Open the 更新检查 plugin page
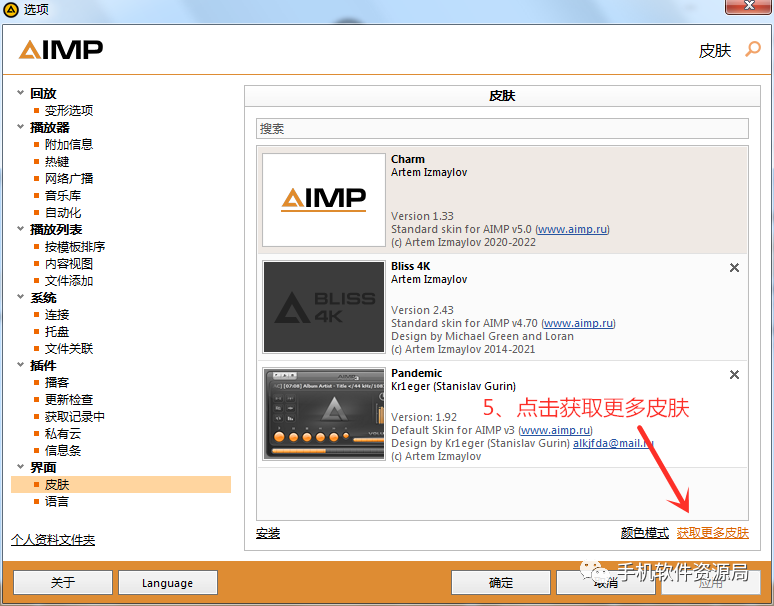The width and height of the screenshot is (774, 606). [69, 399]
